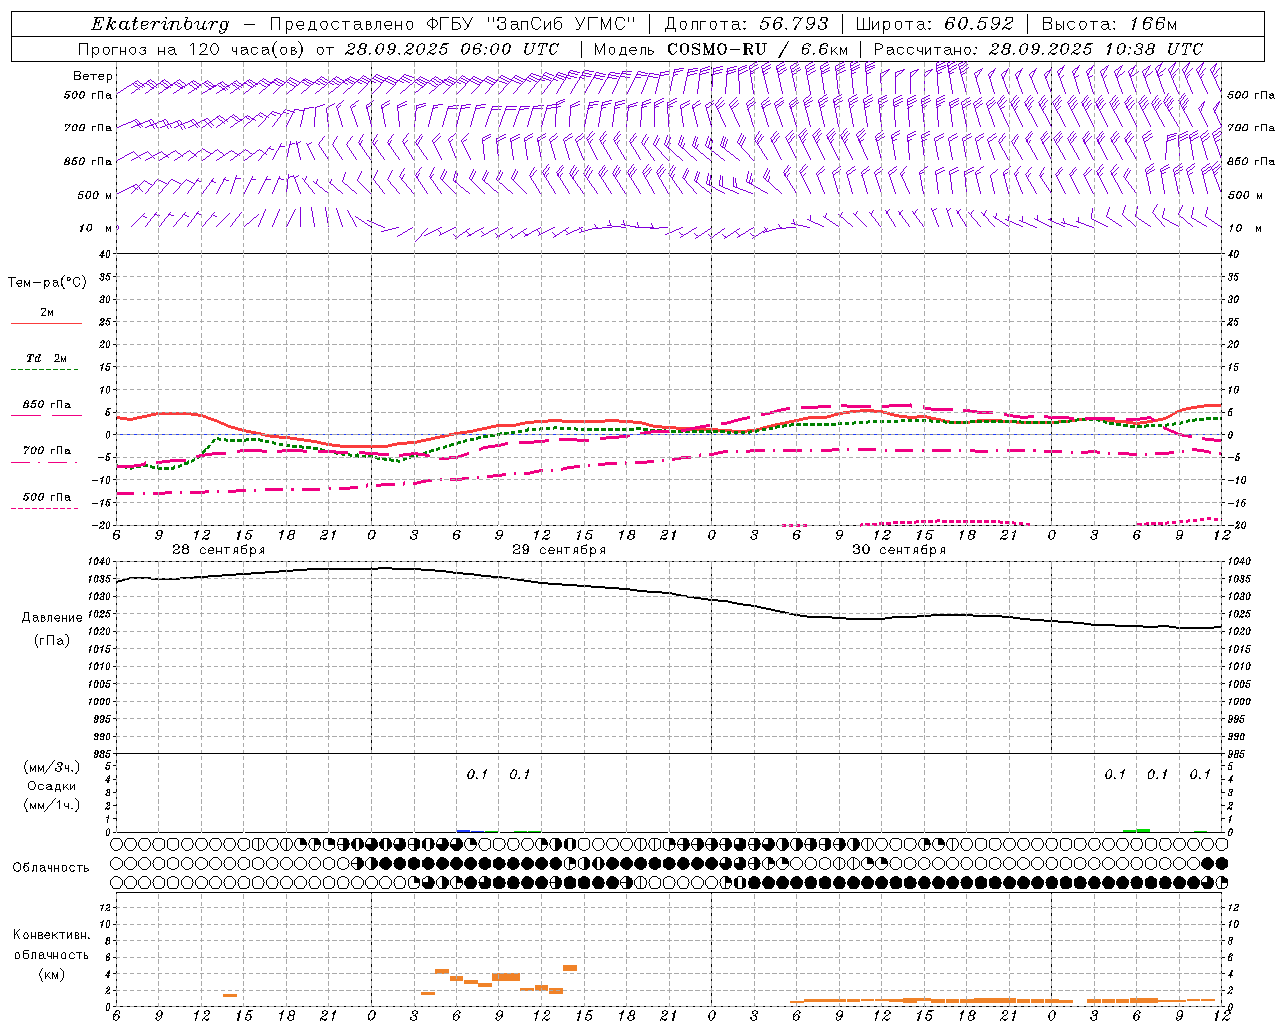The height and width of the screenshot is (1024, 1280).
Task: Select the 30 сентября date label
Action: coord(899,550)
